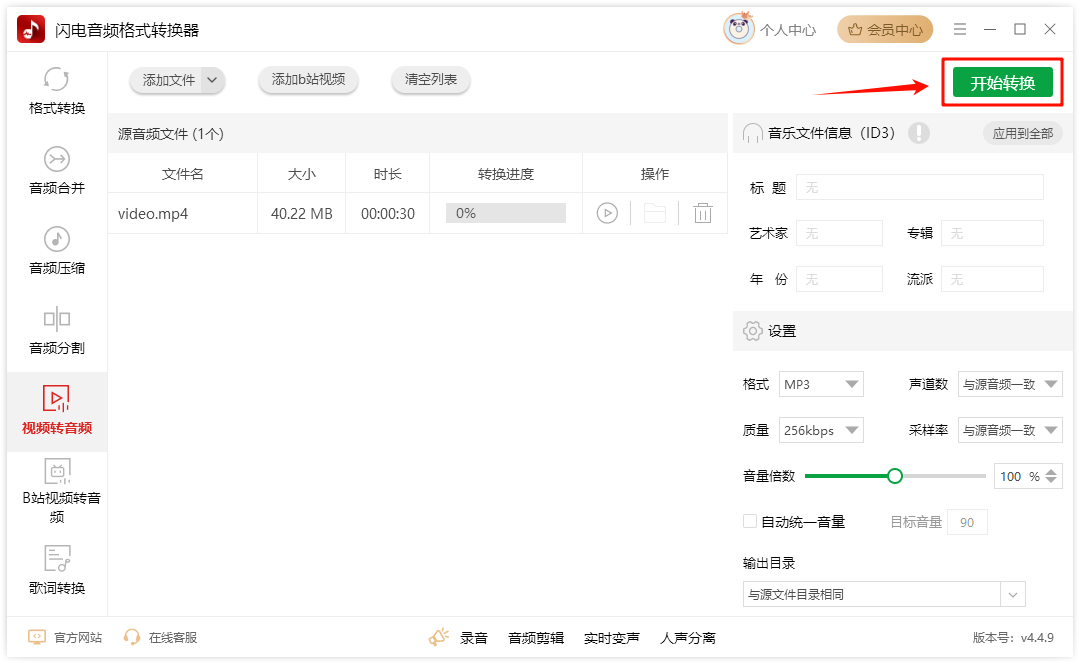
Task: Open the hamburger menu icon
Action: 959,29
